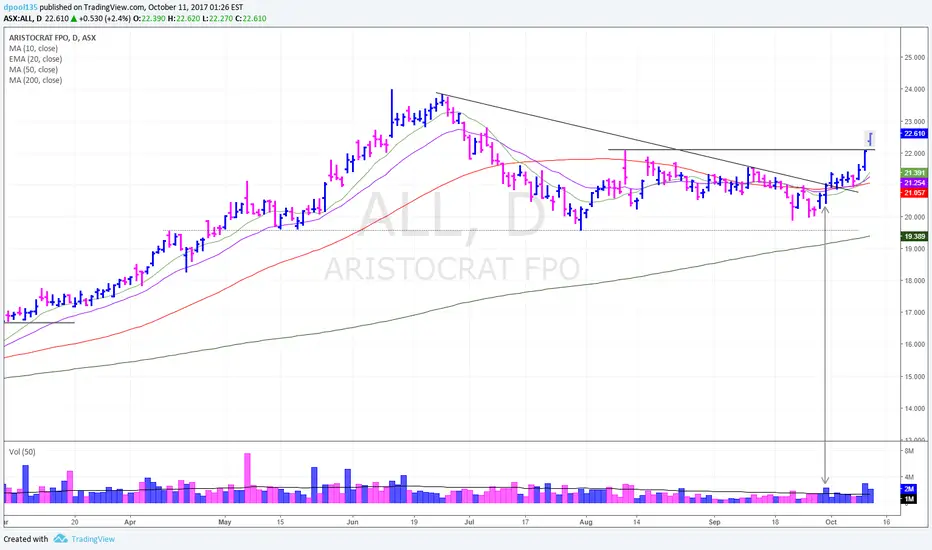
Task: Click the dark green 19.389 MA tag
Action: click(914, 237)
